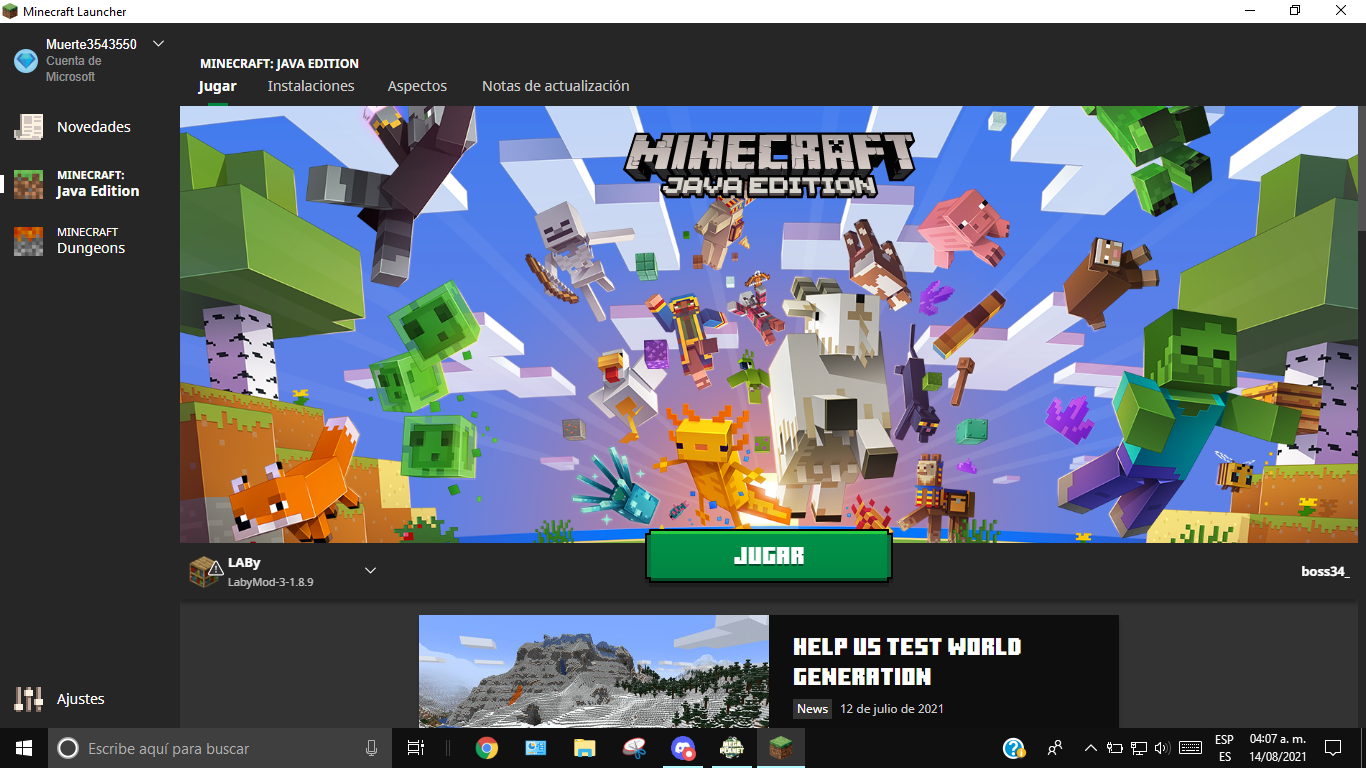Viewport: 1366px width, 768px height.
Task: Click the News tag label
Action: tap(812, 709)
